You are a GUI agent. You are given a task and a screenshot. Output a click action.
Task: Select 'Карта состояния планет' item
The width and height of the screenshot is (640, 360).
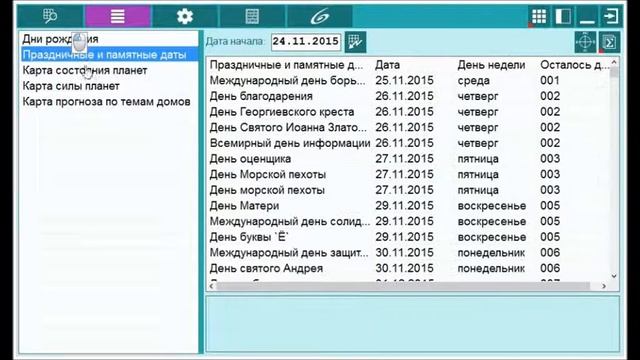pos(109,70)
